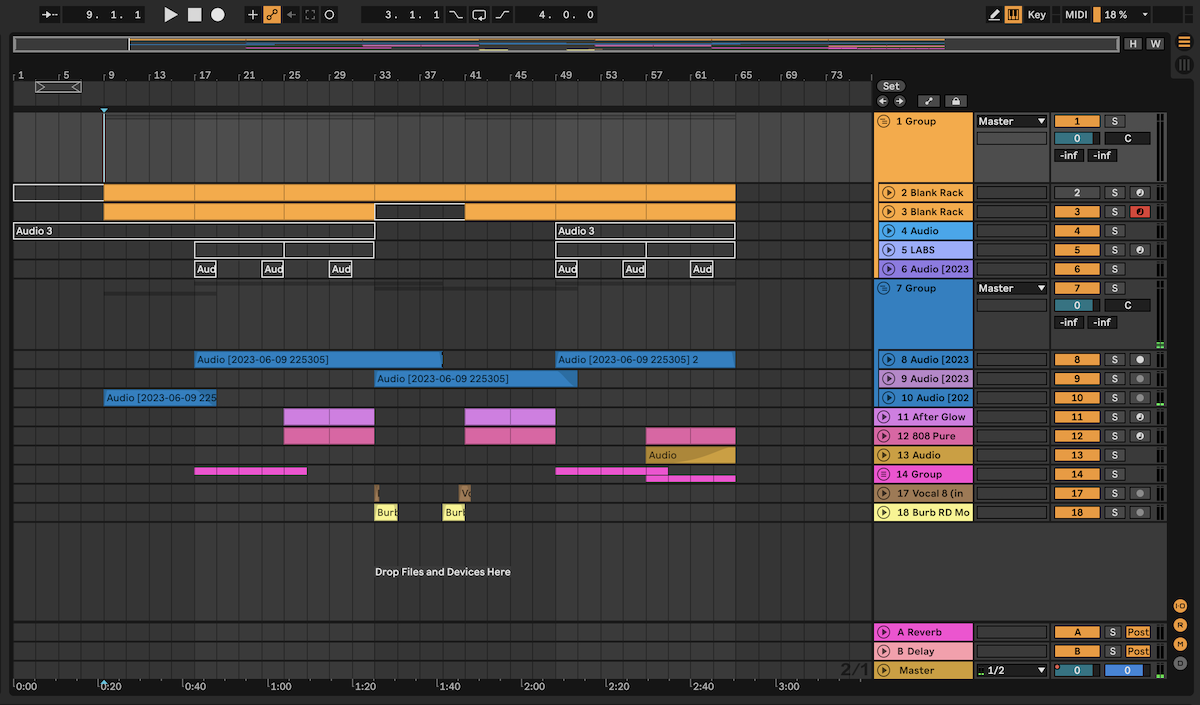Solo the 4 Audio track
Image resolution: width=1200 pixels, height=705 pixels.
1114,231
